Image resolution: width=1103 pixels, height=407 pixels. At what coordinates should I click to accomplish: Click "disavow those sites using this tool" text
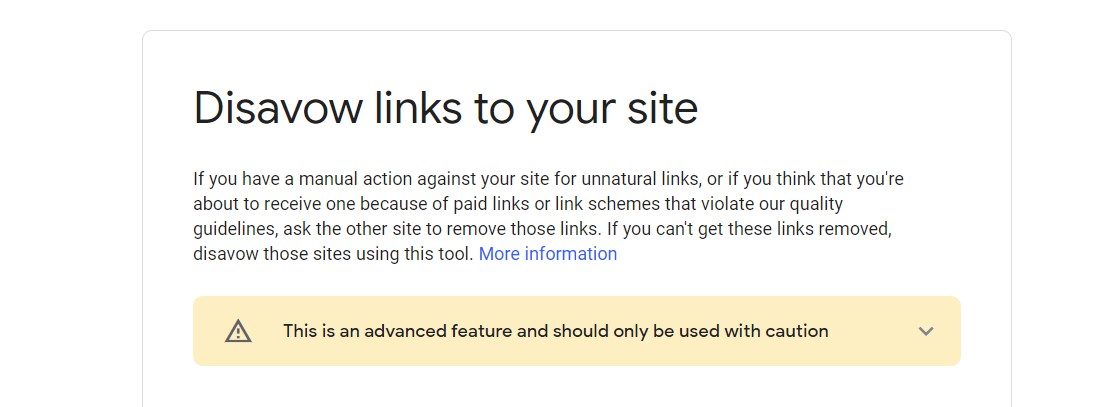point(332,254)
